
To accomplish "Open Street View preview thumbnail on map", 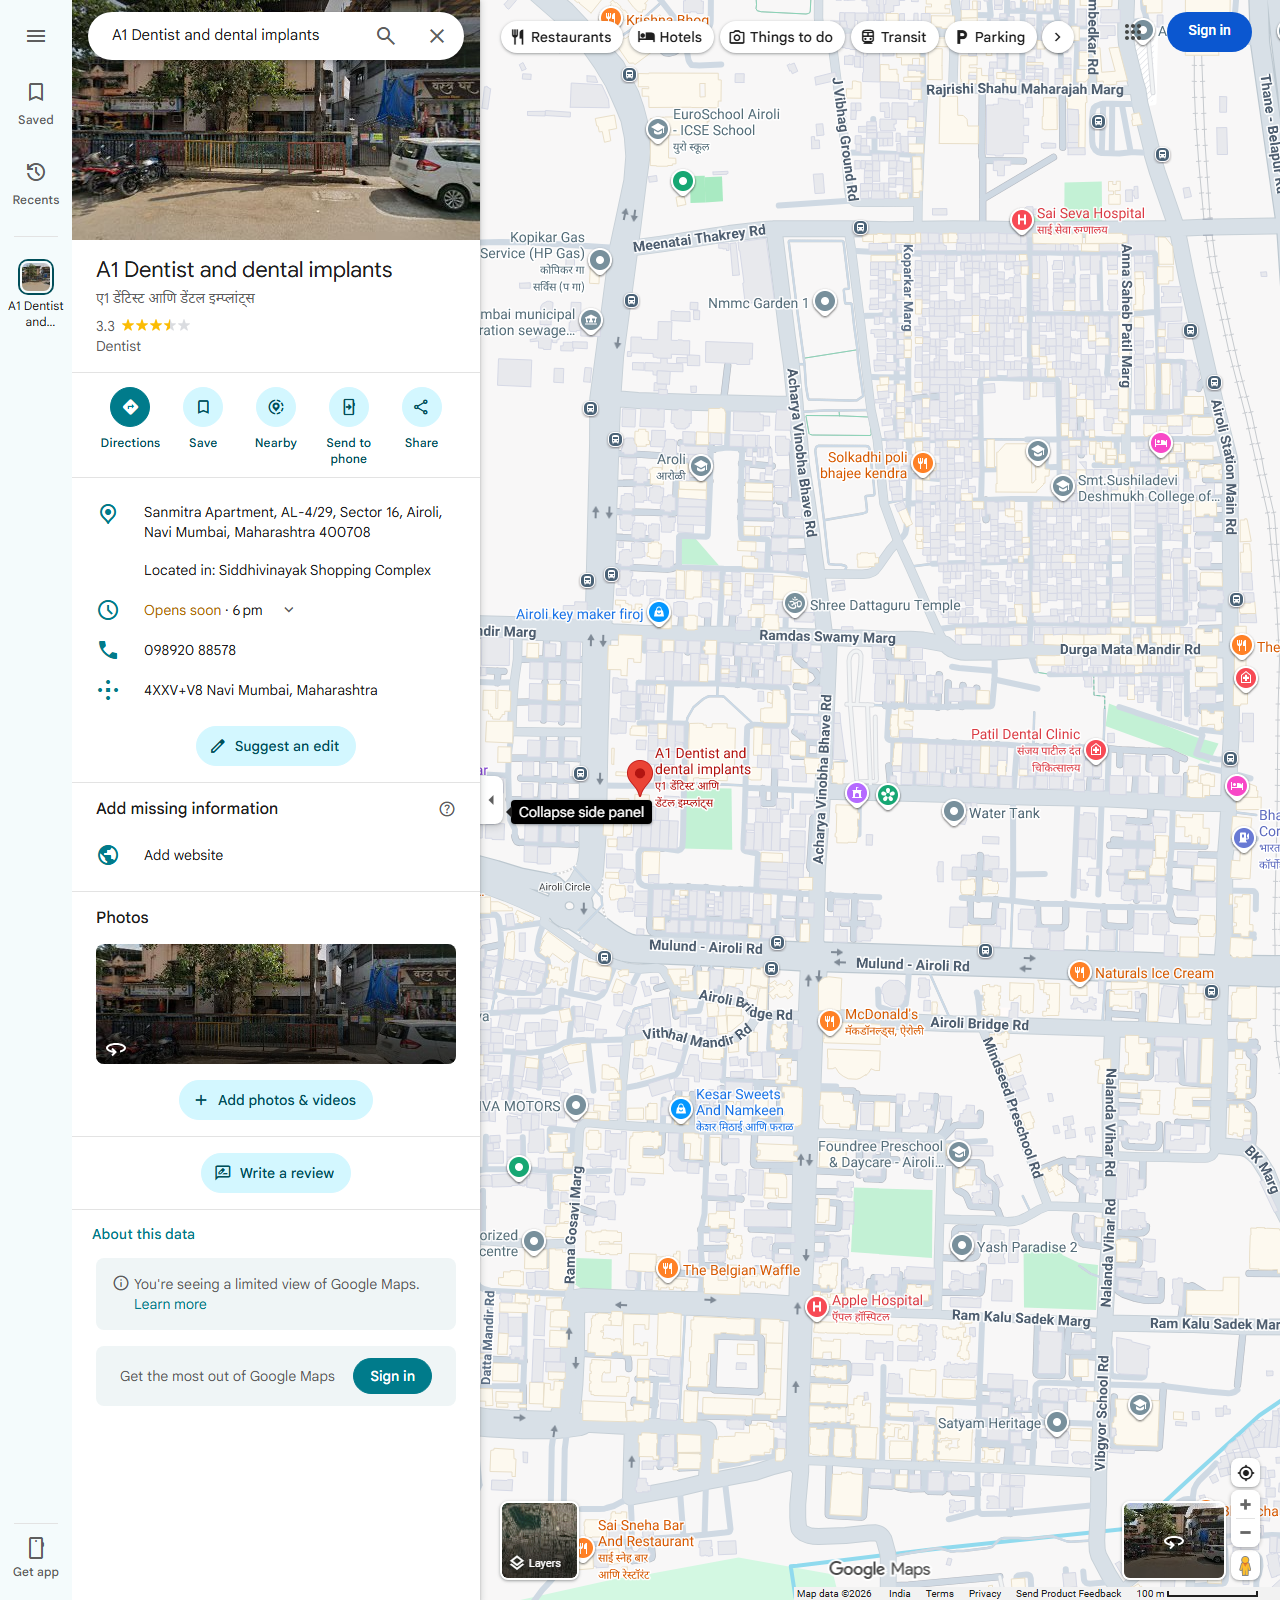I will [1174, 1541].
